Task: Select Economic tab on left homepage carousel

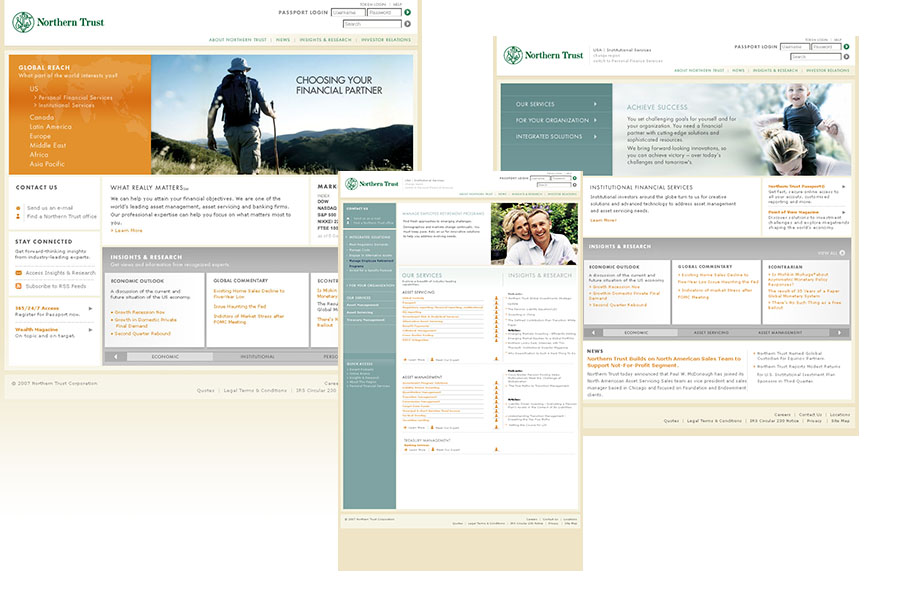Action: click(165, 357)
